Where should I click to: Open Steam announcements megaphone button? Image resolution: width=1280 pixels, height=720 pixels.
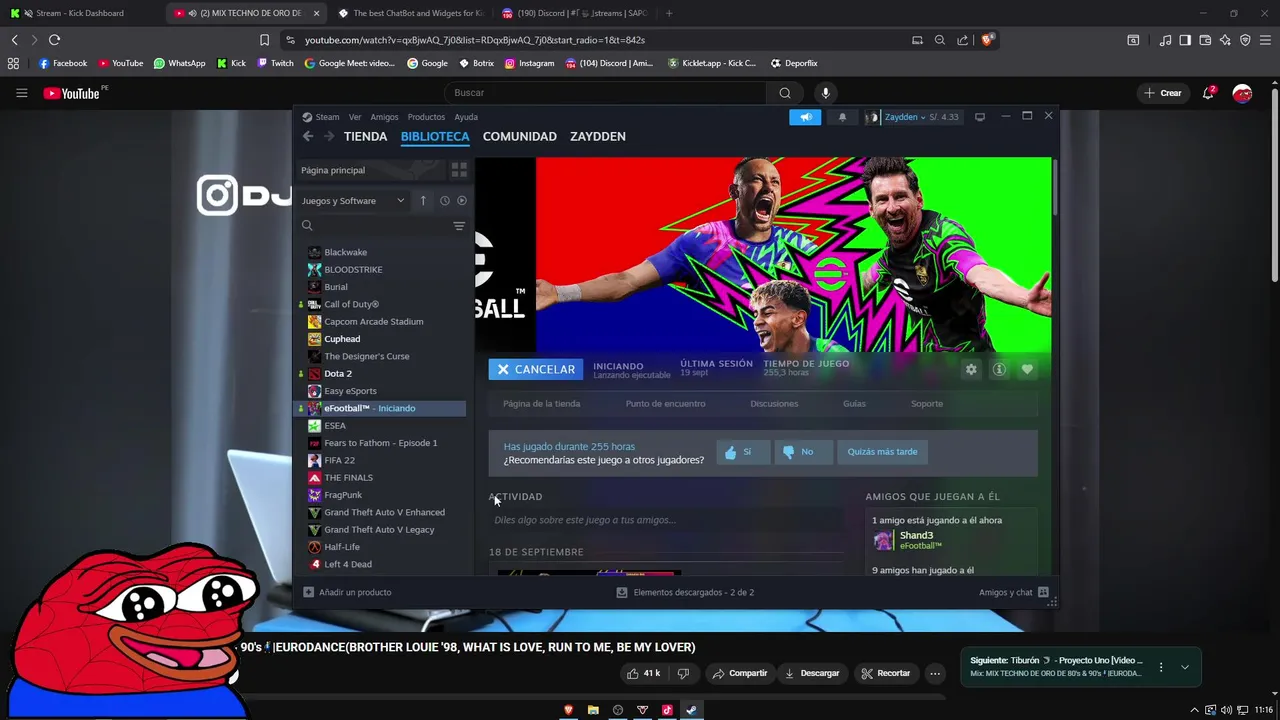point(805,117)
